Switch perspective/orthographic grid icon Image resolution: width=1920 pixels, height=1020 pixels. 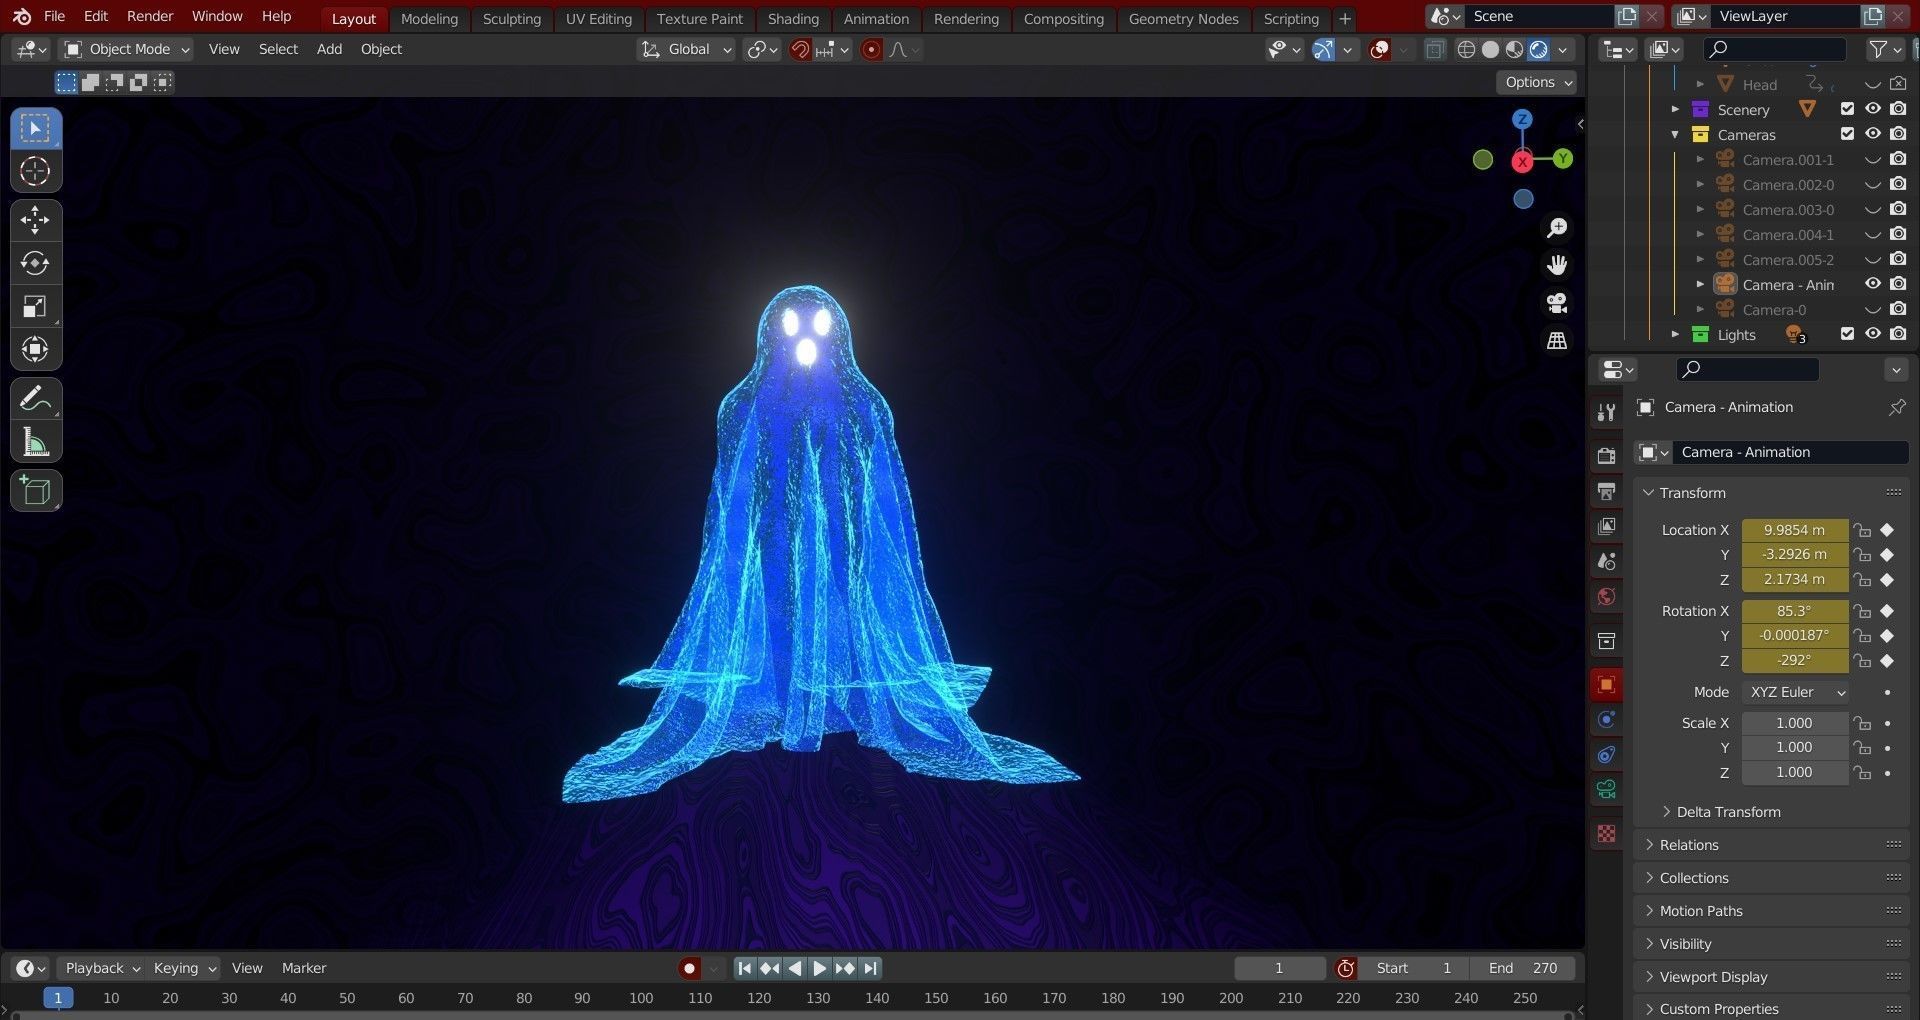[x=1557, y=341]
